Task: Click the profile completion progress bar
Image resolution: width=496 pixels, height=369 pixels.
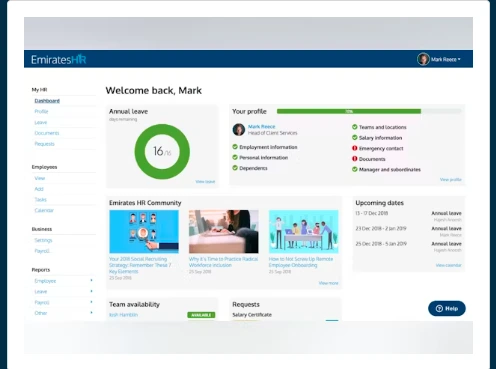Action: click(369, 111)
